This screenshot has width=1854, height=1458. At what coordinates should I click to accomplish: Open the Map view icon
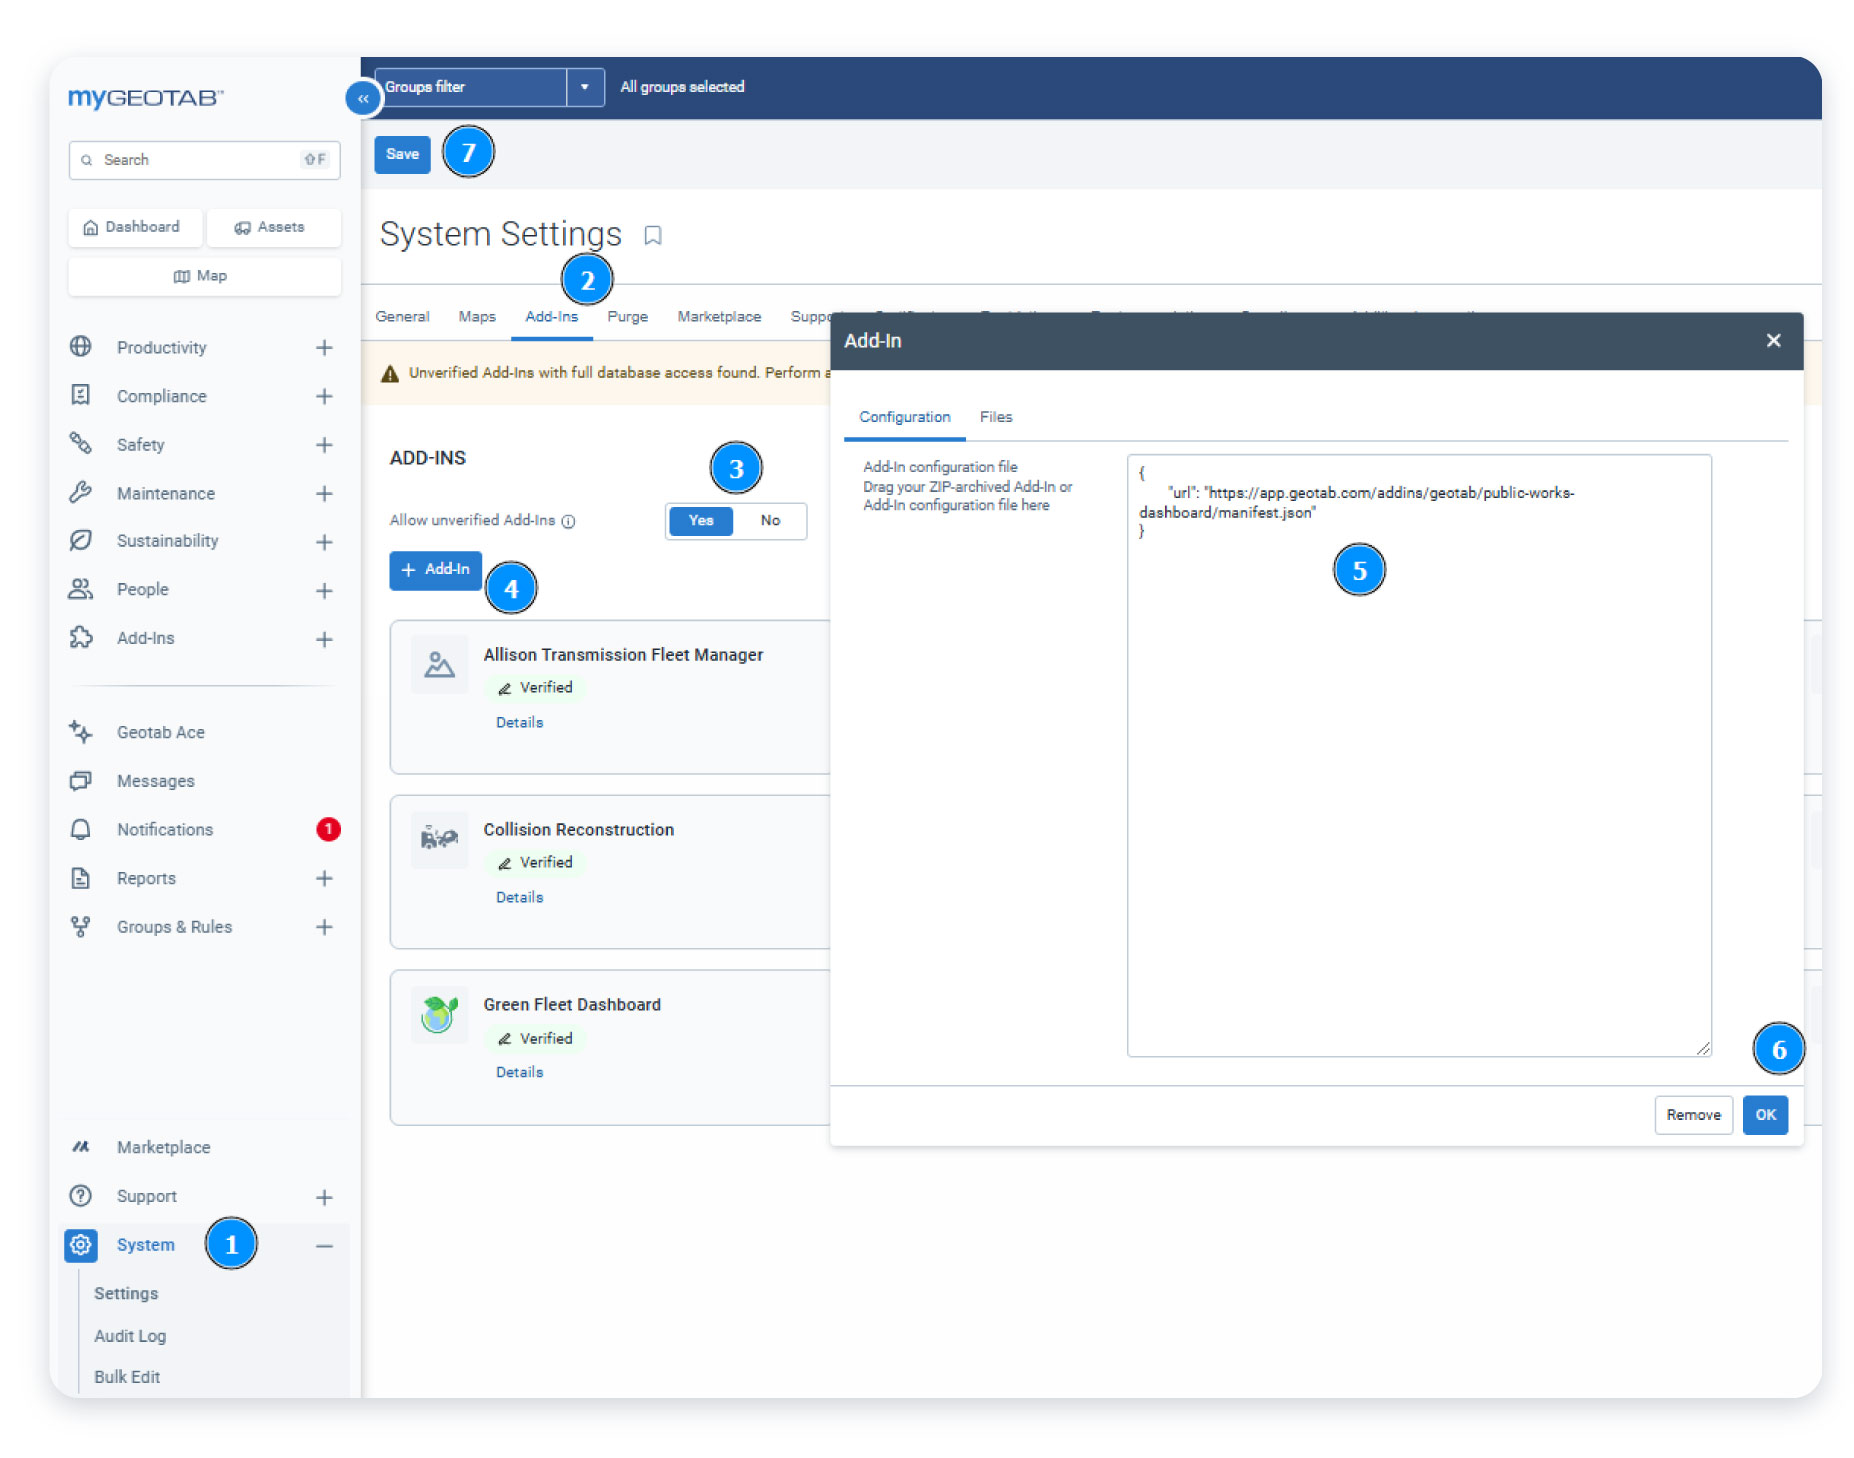tap(182, 276)
